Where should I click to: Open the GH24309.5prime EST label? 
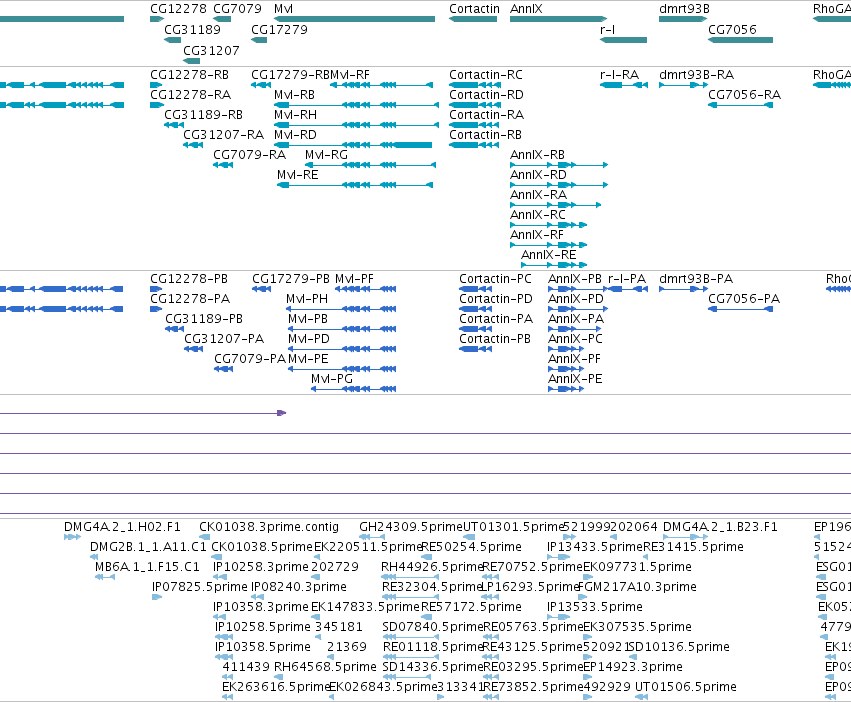click(411, 527)
